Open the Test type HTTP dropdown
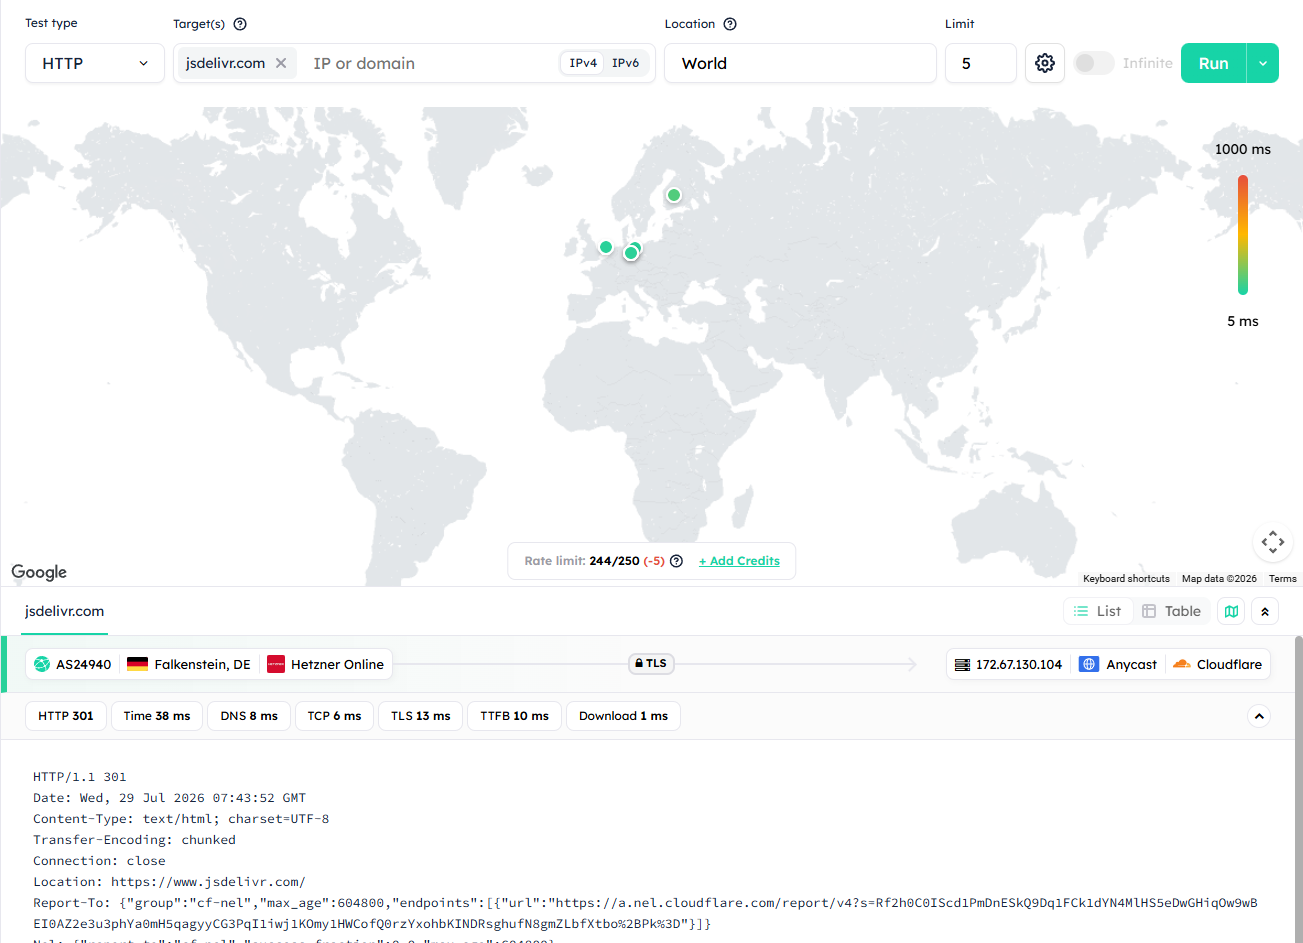The image size is (1303, 943). pyautogui.click(x=95, y=63)
